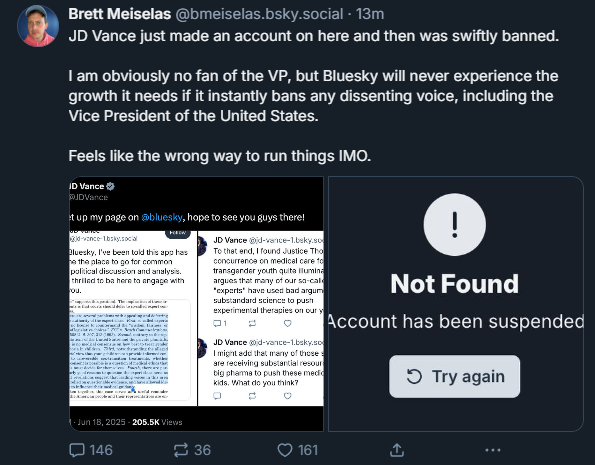Image resolution: width=595 pixels, height=465 pixels.
Task: Open the Not Found suspended account image
Action: coord(456,304)
